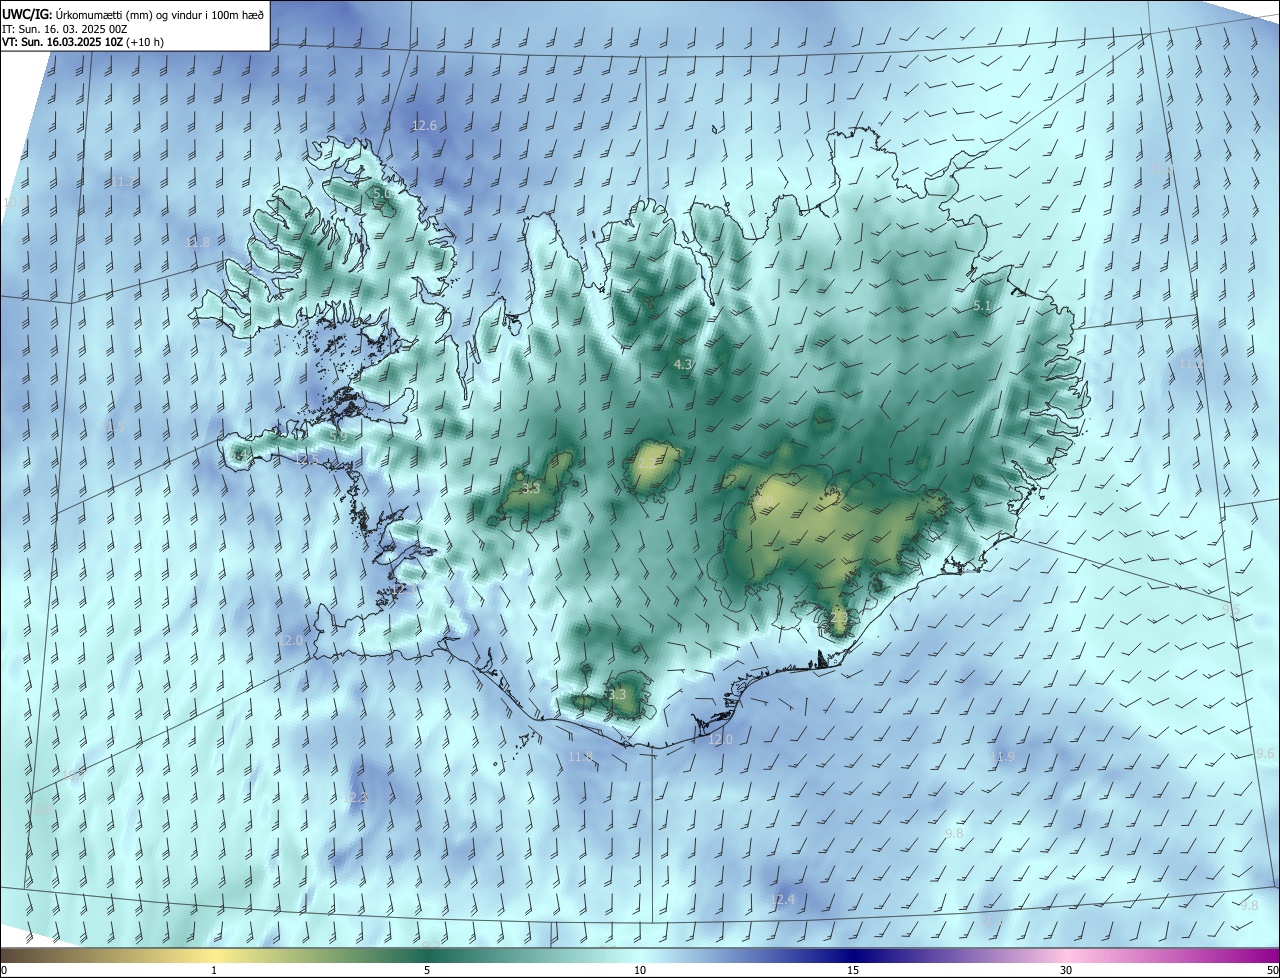Viewport: 1280px width, 978px height.
Task: Click the 12.4 value on the map
Action: click(782, 900)
